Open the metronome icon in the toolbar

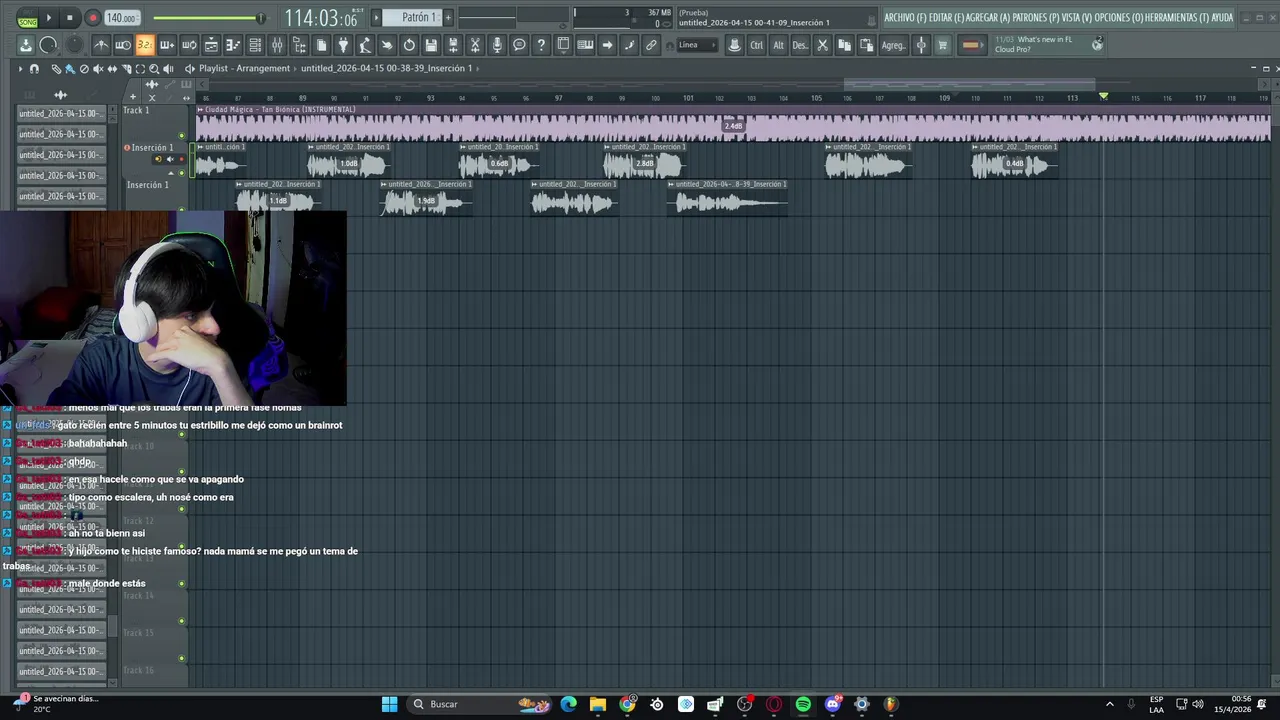(102, 45)
